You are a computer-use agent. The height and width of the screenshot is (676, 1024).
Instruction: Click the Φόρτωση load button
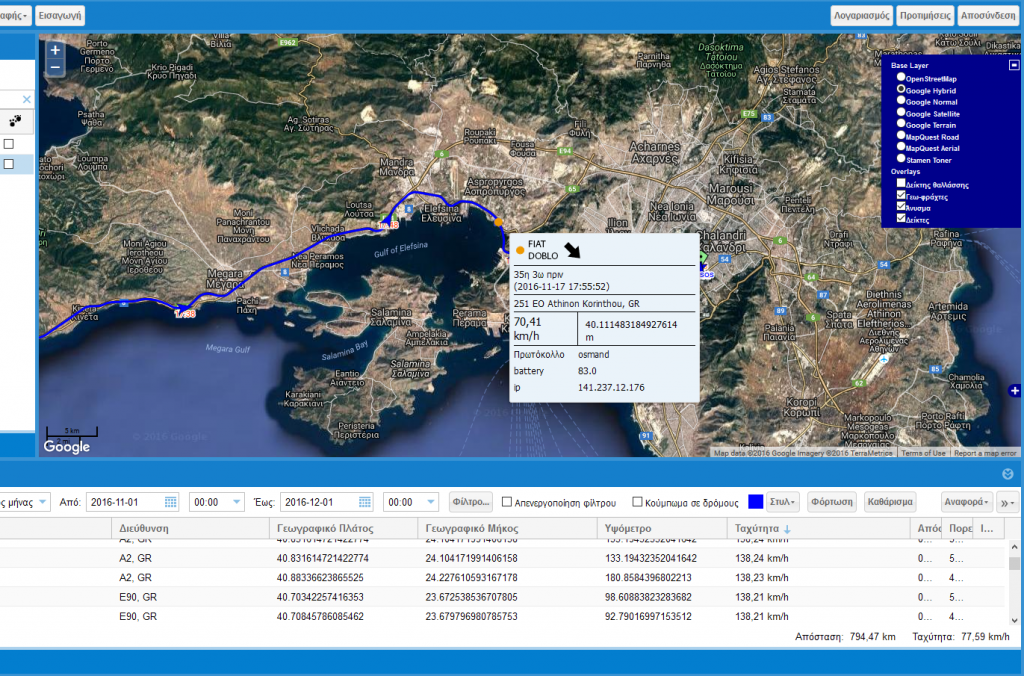831,502
